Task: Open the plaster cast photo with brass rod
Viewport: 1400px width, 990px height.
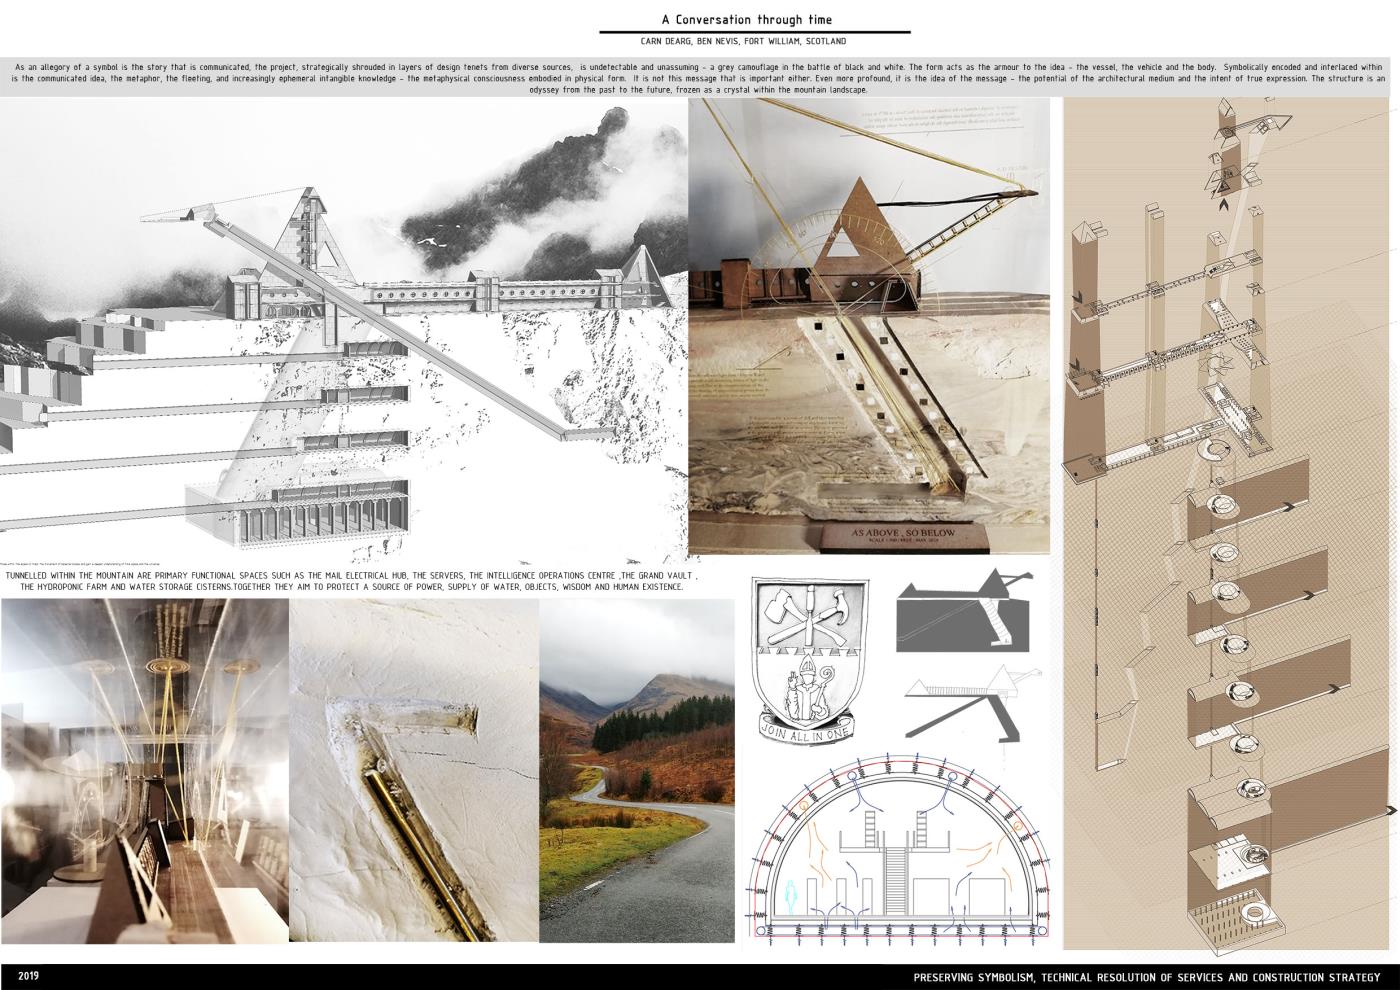Action: point(414,770)
